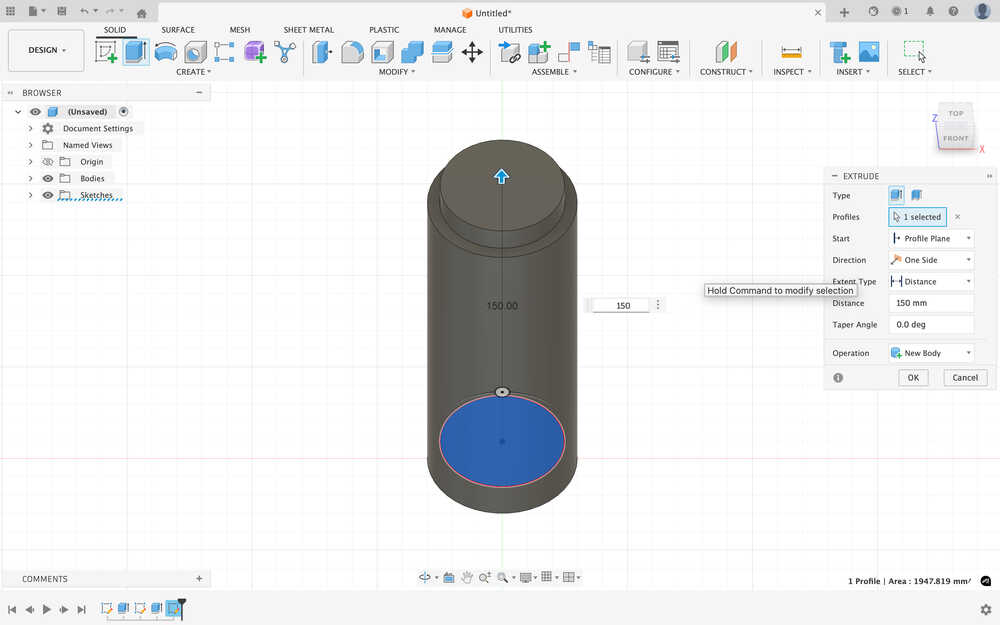1000x625 pixels.
Task: Cancel the Extrude dialog
Action: 965,378
